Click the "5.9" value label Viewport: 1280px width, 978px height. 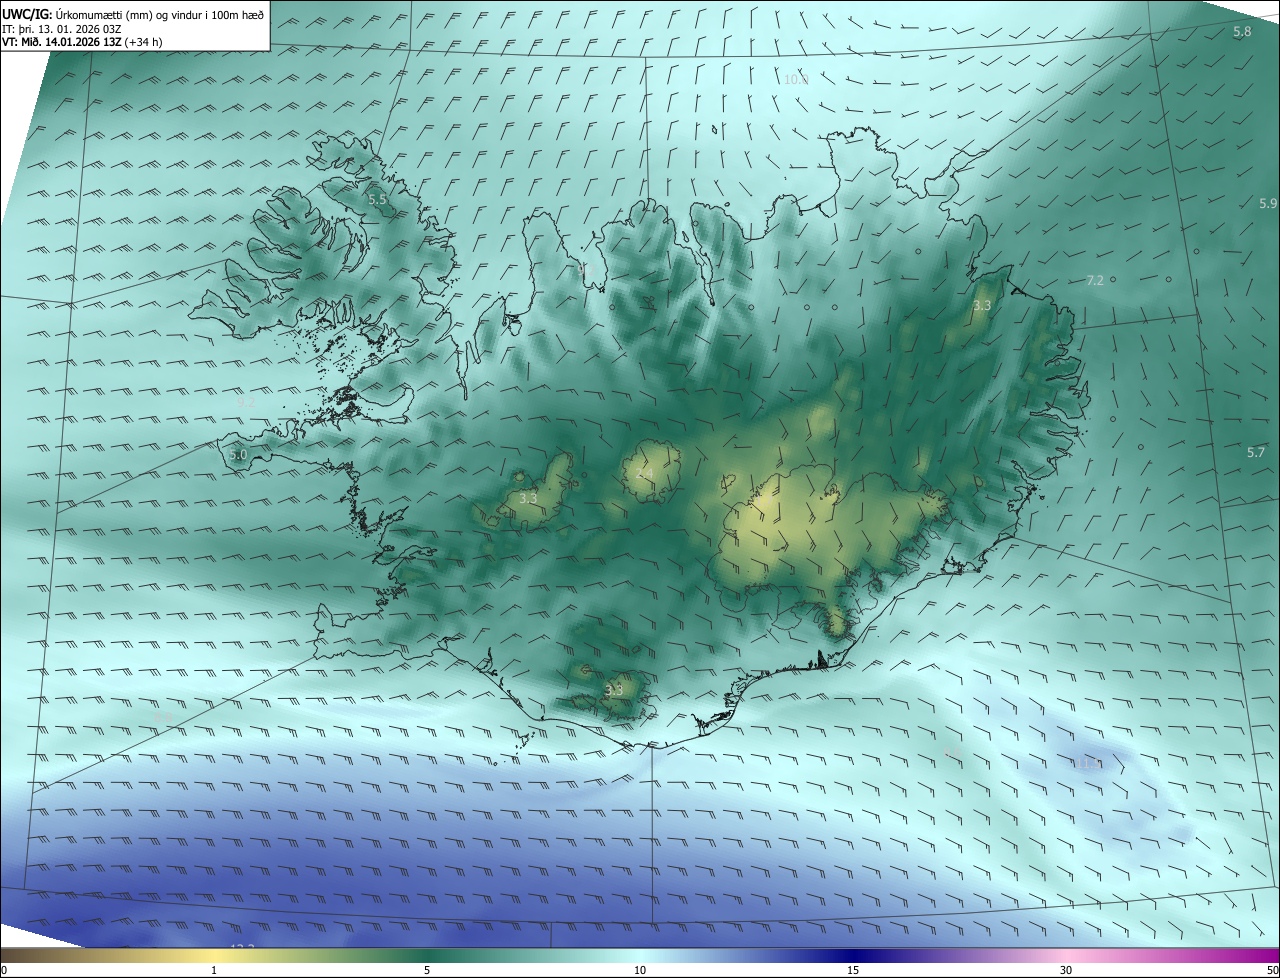point(1268,204)
